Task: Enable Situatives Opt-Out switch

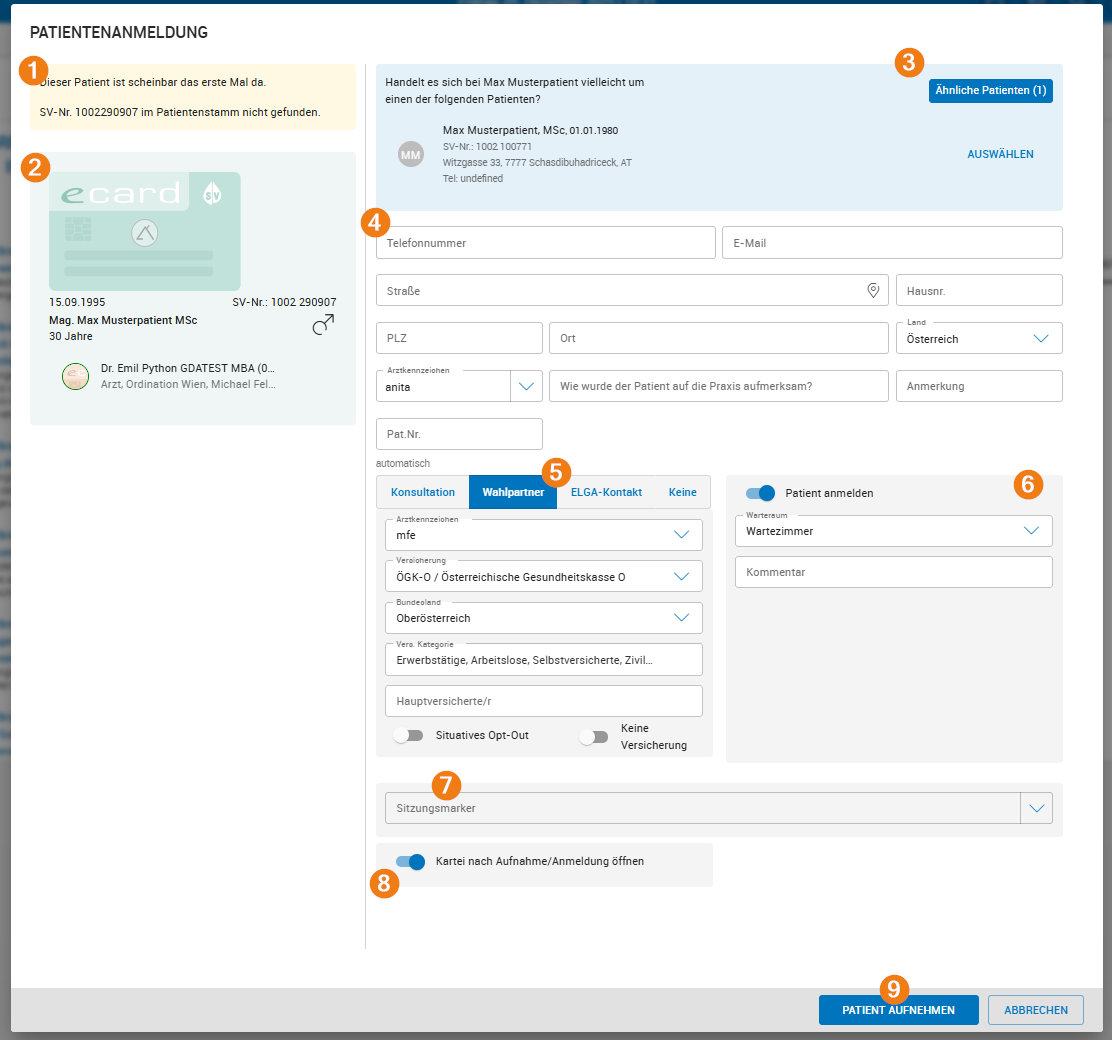Action: (408, 735)
